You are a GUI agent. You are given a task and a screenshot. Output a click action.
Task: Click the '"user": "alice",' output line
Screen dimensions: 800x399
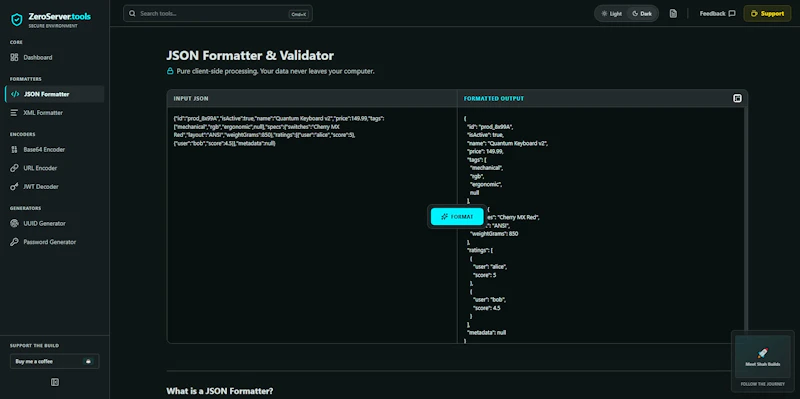490,267
